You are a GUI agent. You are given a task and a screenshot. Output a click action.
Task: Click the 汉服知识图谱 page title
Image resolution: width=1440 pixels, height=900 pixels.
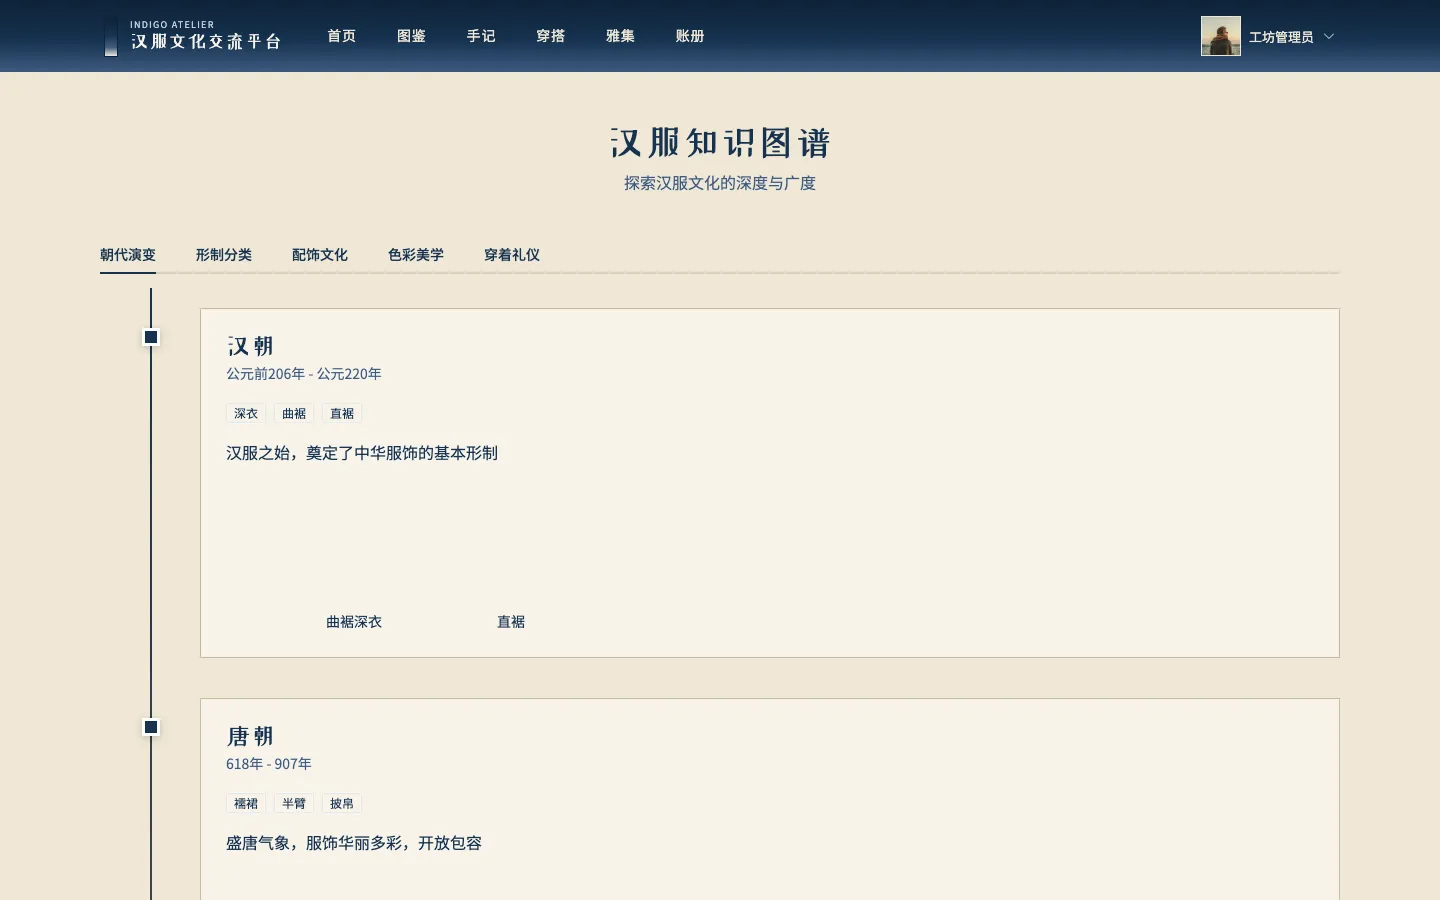[x=720, y=143]
